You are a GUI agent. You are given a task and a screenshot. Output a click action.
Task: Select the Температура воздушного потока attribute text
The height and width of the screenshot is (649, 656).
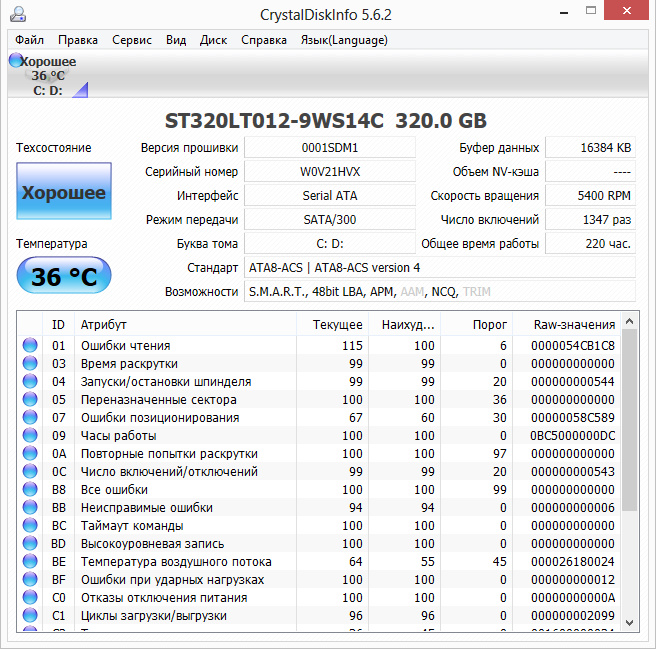176,562
